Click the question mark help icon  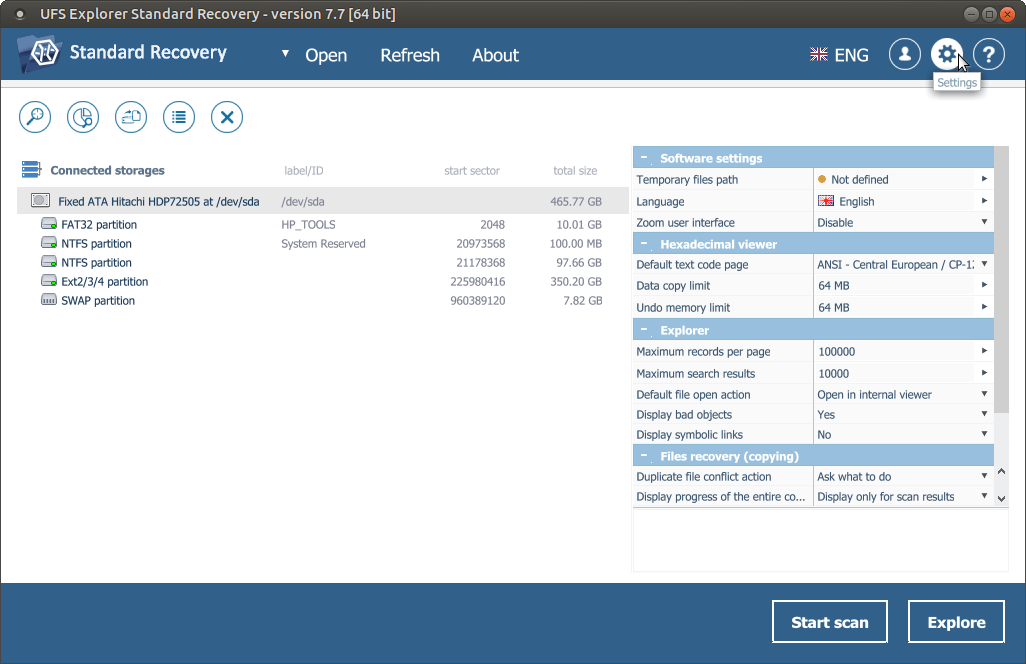tap(988, 55)
